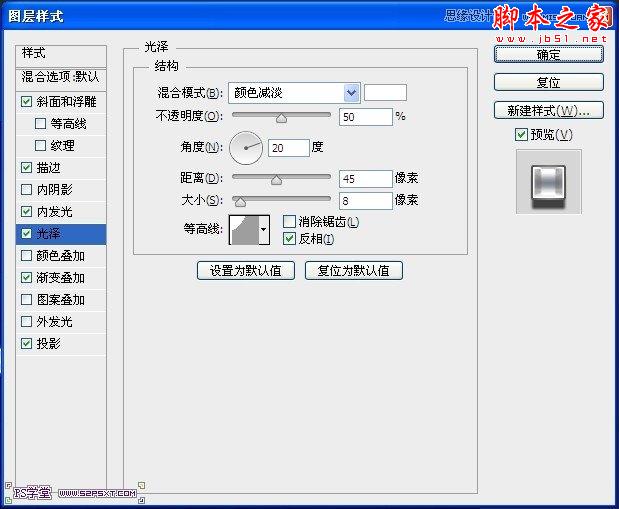
Task: Click the angle dial control
Action: (x=246, y=148)
